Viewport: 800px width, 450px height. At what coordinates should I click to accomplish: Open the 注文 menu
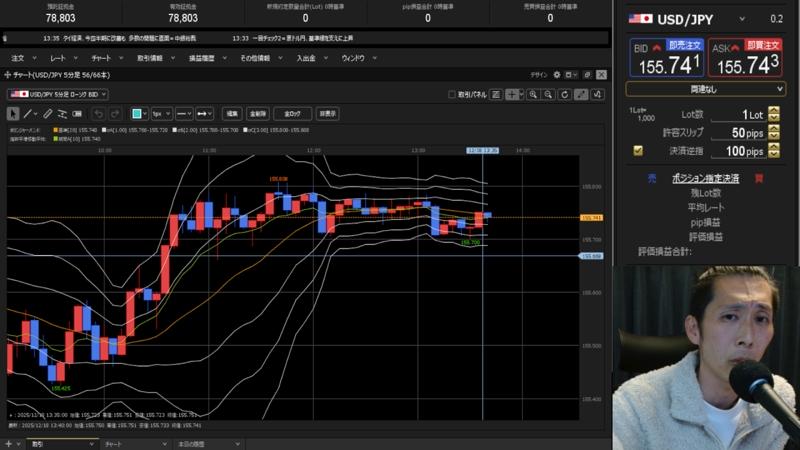tap(18, 58)
